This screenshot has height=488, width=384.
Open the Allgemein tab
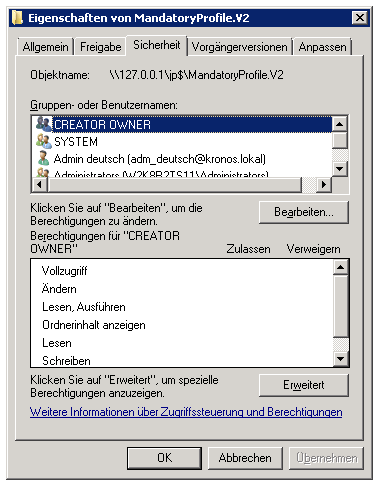45,47
